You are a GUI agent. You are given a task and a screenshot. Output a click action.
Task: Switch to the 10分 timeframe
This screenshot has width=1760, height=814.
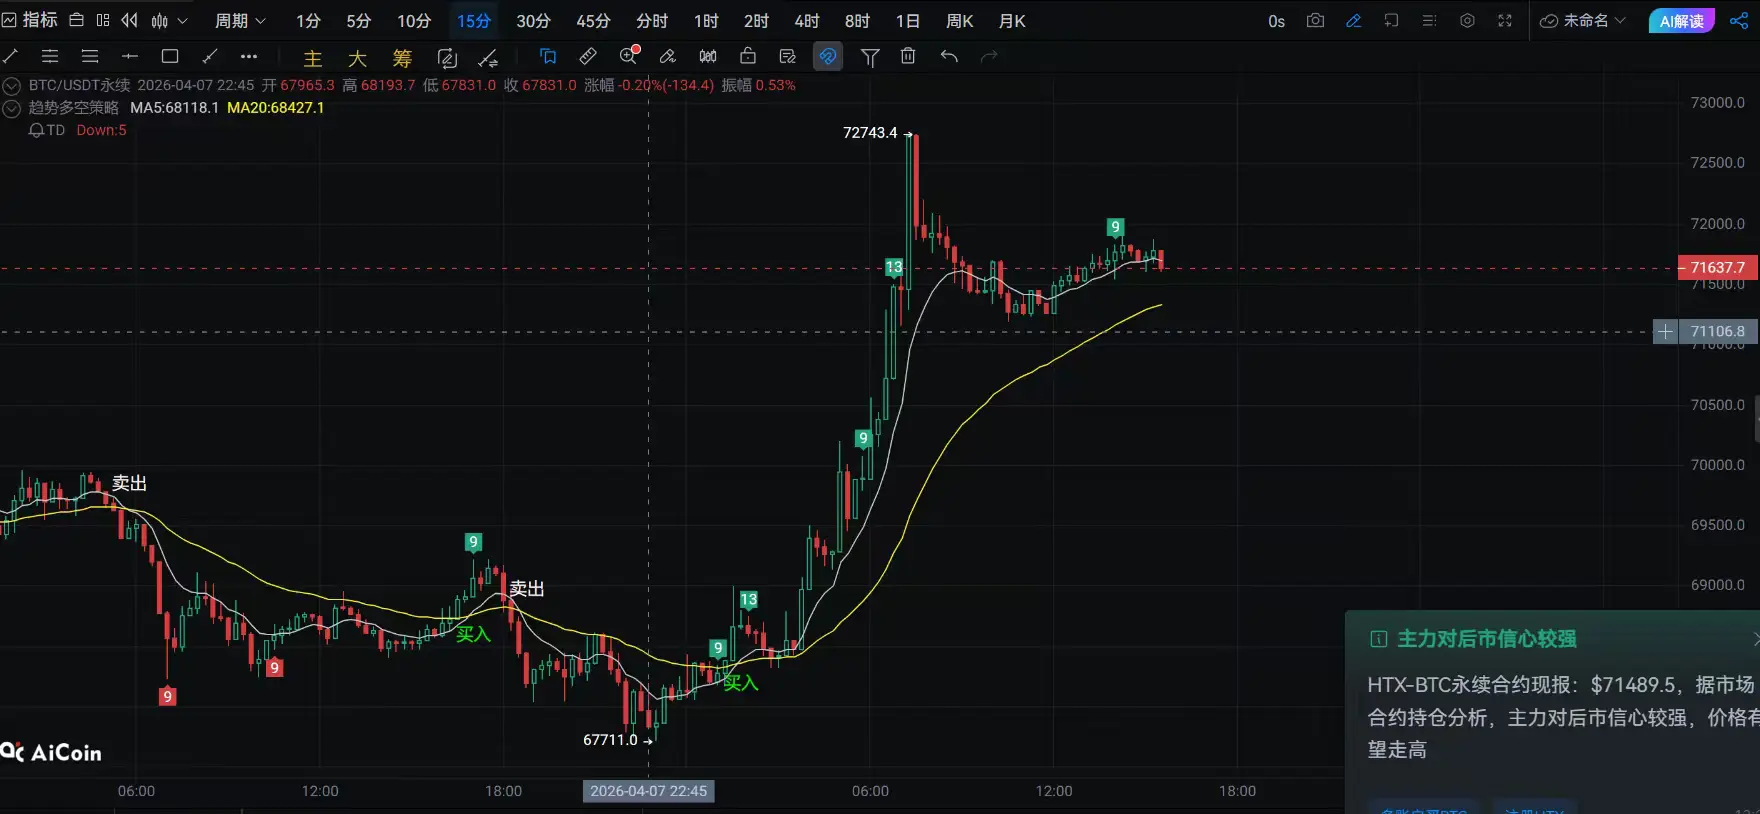click(414, 21)
